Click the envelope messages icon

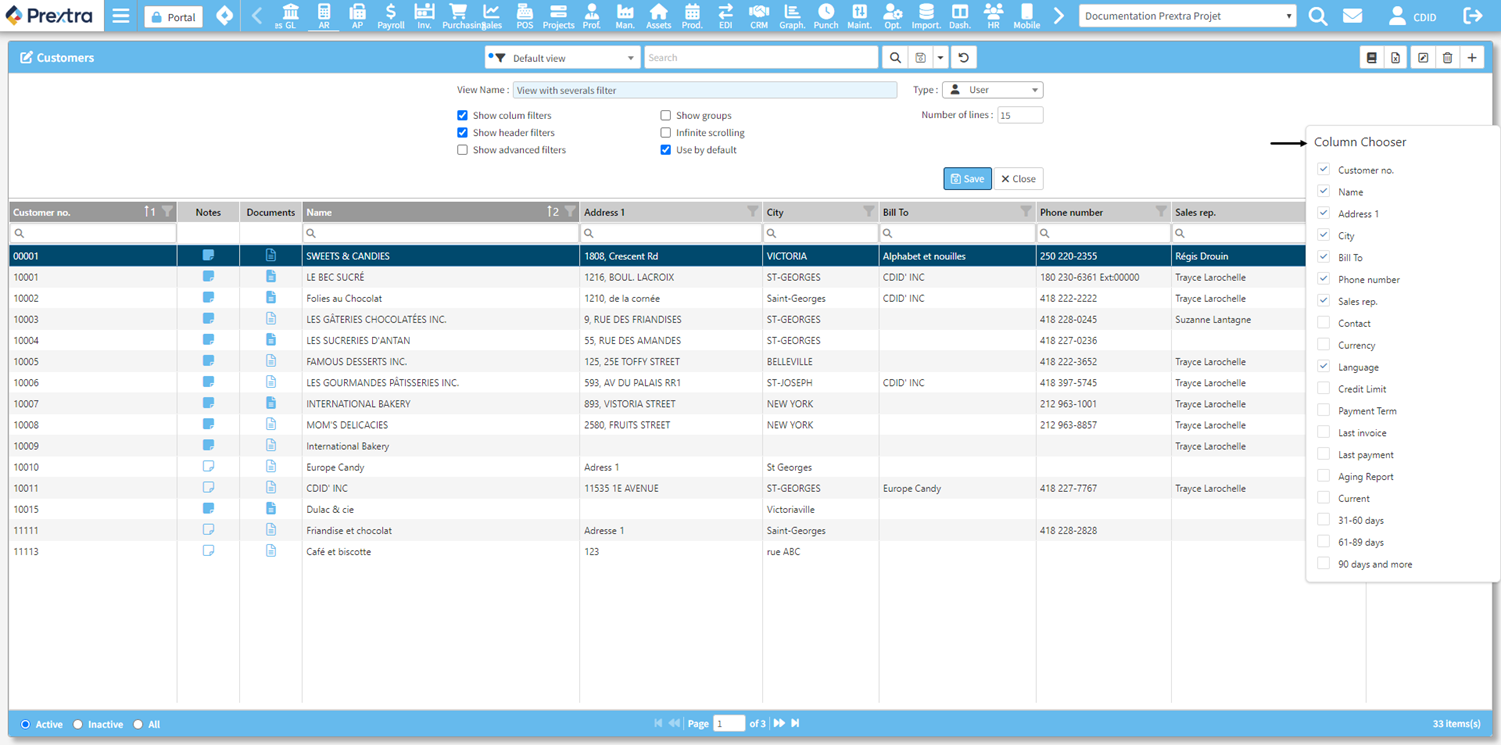(1352, 16)
